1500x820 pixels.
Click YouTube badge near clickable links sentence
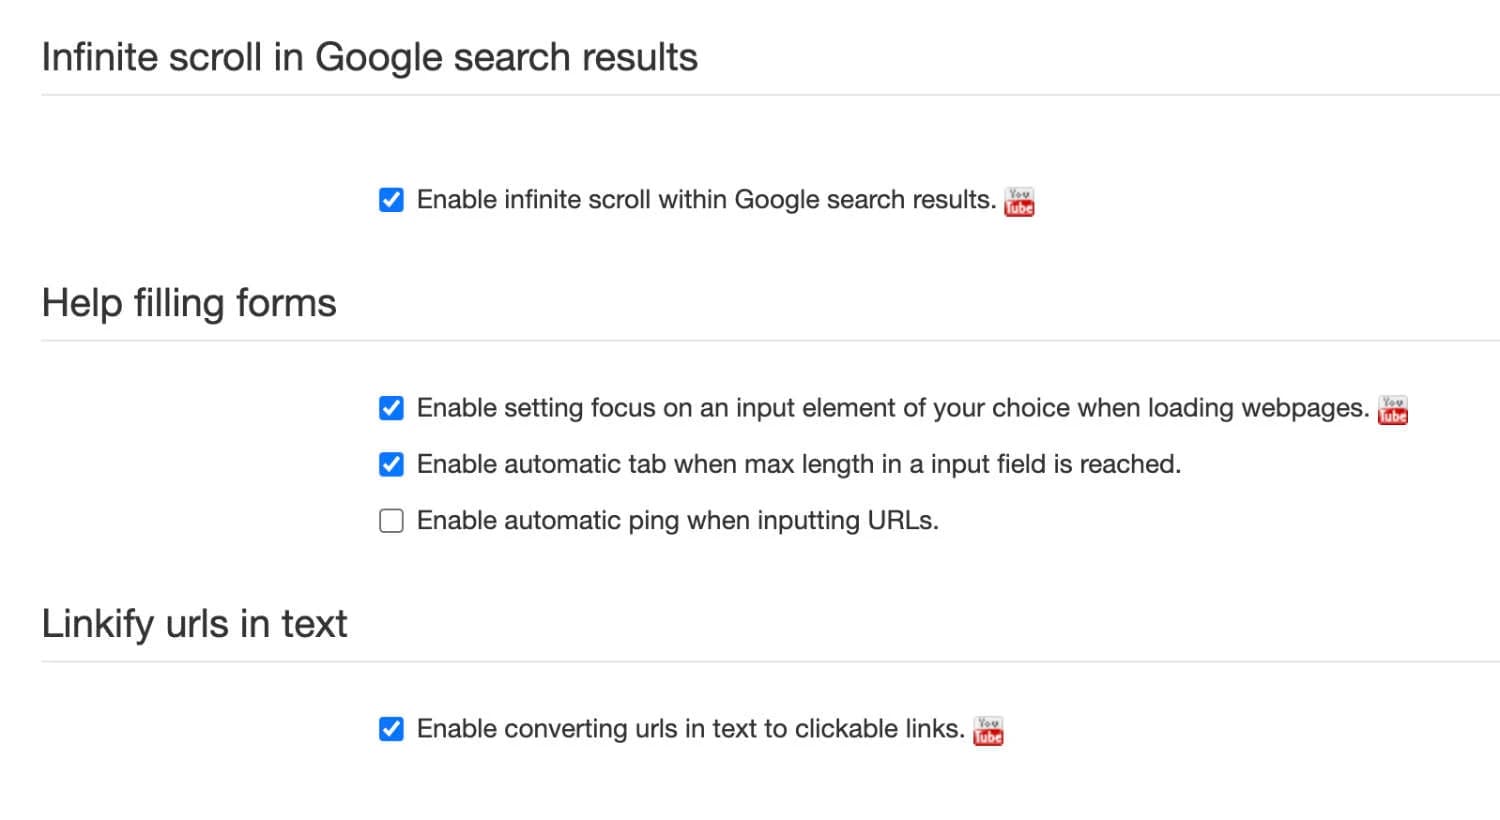988,730
